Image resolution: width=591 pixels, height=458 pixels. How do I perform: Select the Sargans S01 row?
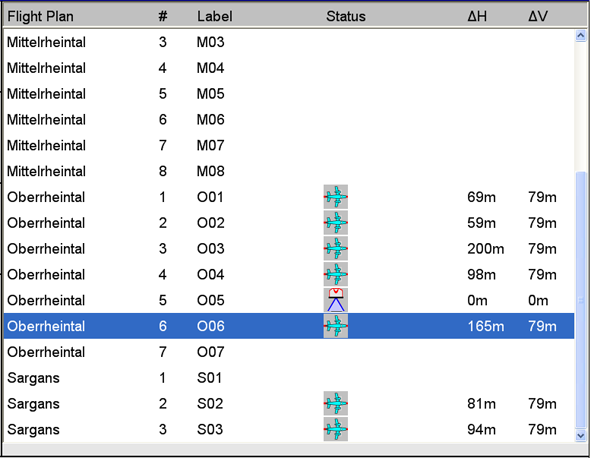[x=289, y=378]
